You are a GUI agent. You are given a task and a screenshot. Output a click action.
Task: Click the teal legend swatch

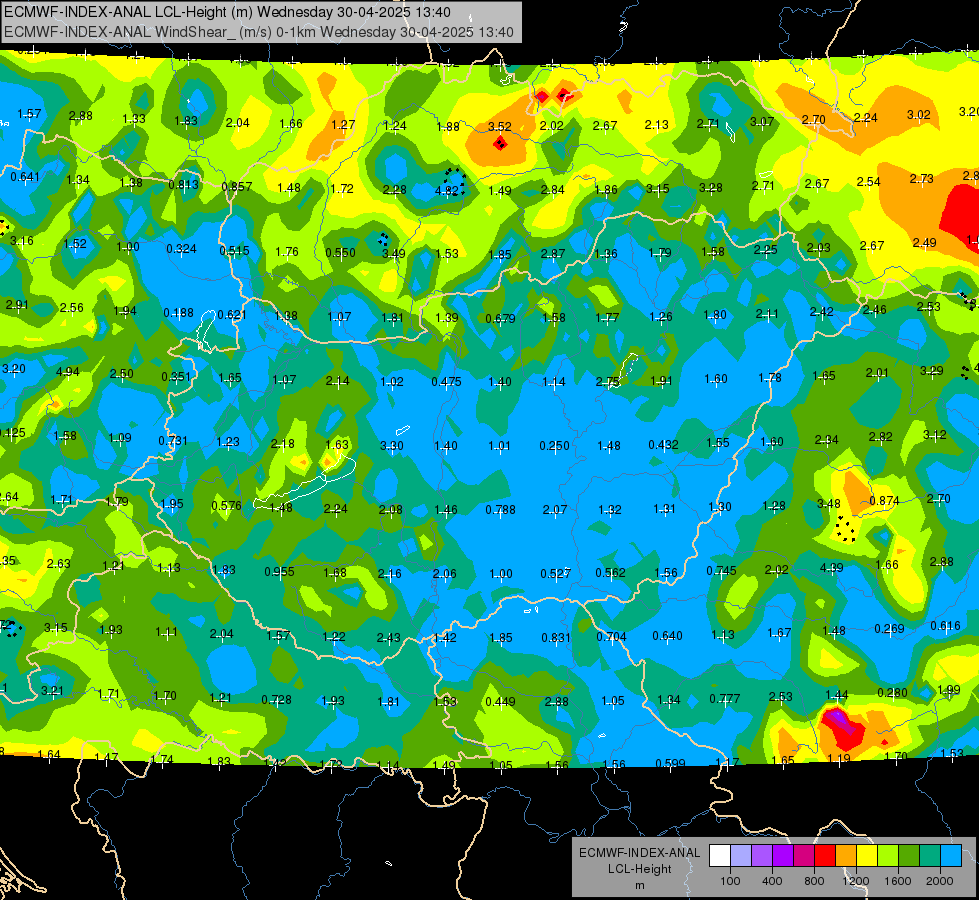pos(930,856)
